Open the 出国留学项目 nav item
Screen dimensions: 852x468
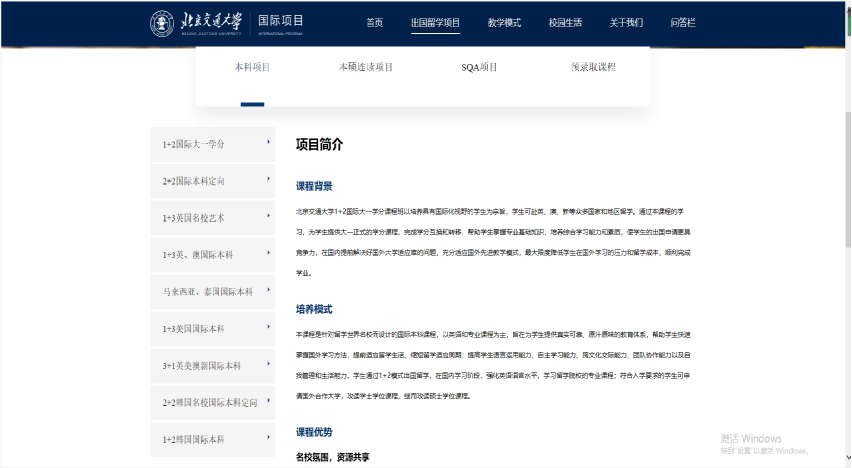435,23
